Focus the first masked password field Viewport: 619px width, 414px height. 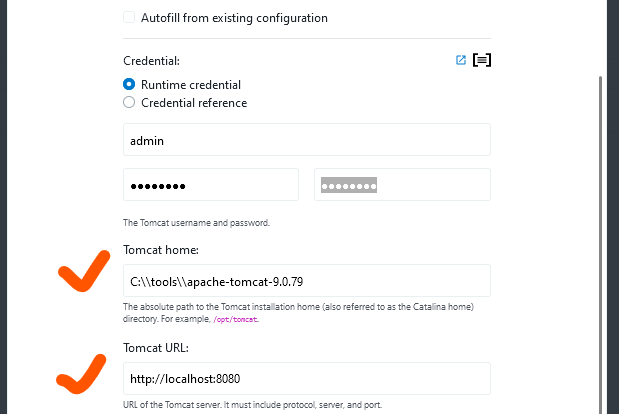[x=211, y=185]
